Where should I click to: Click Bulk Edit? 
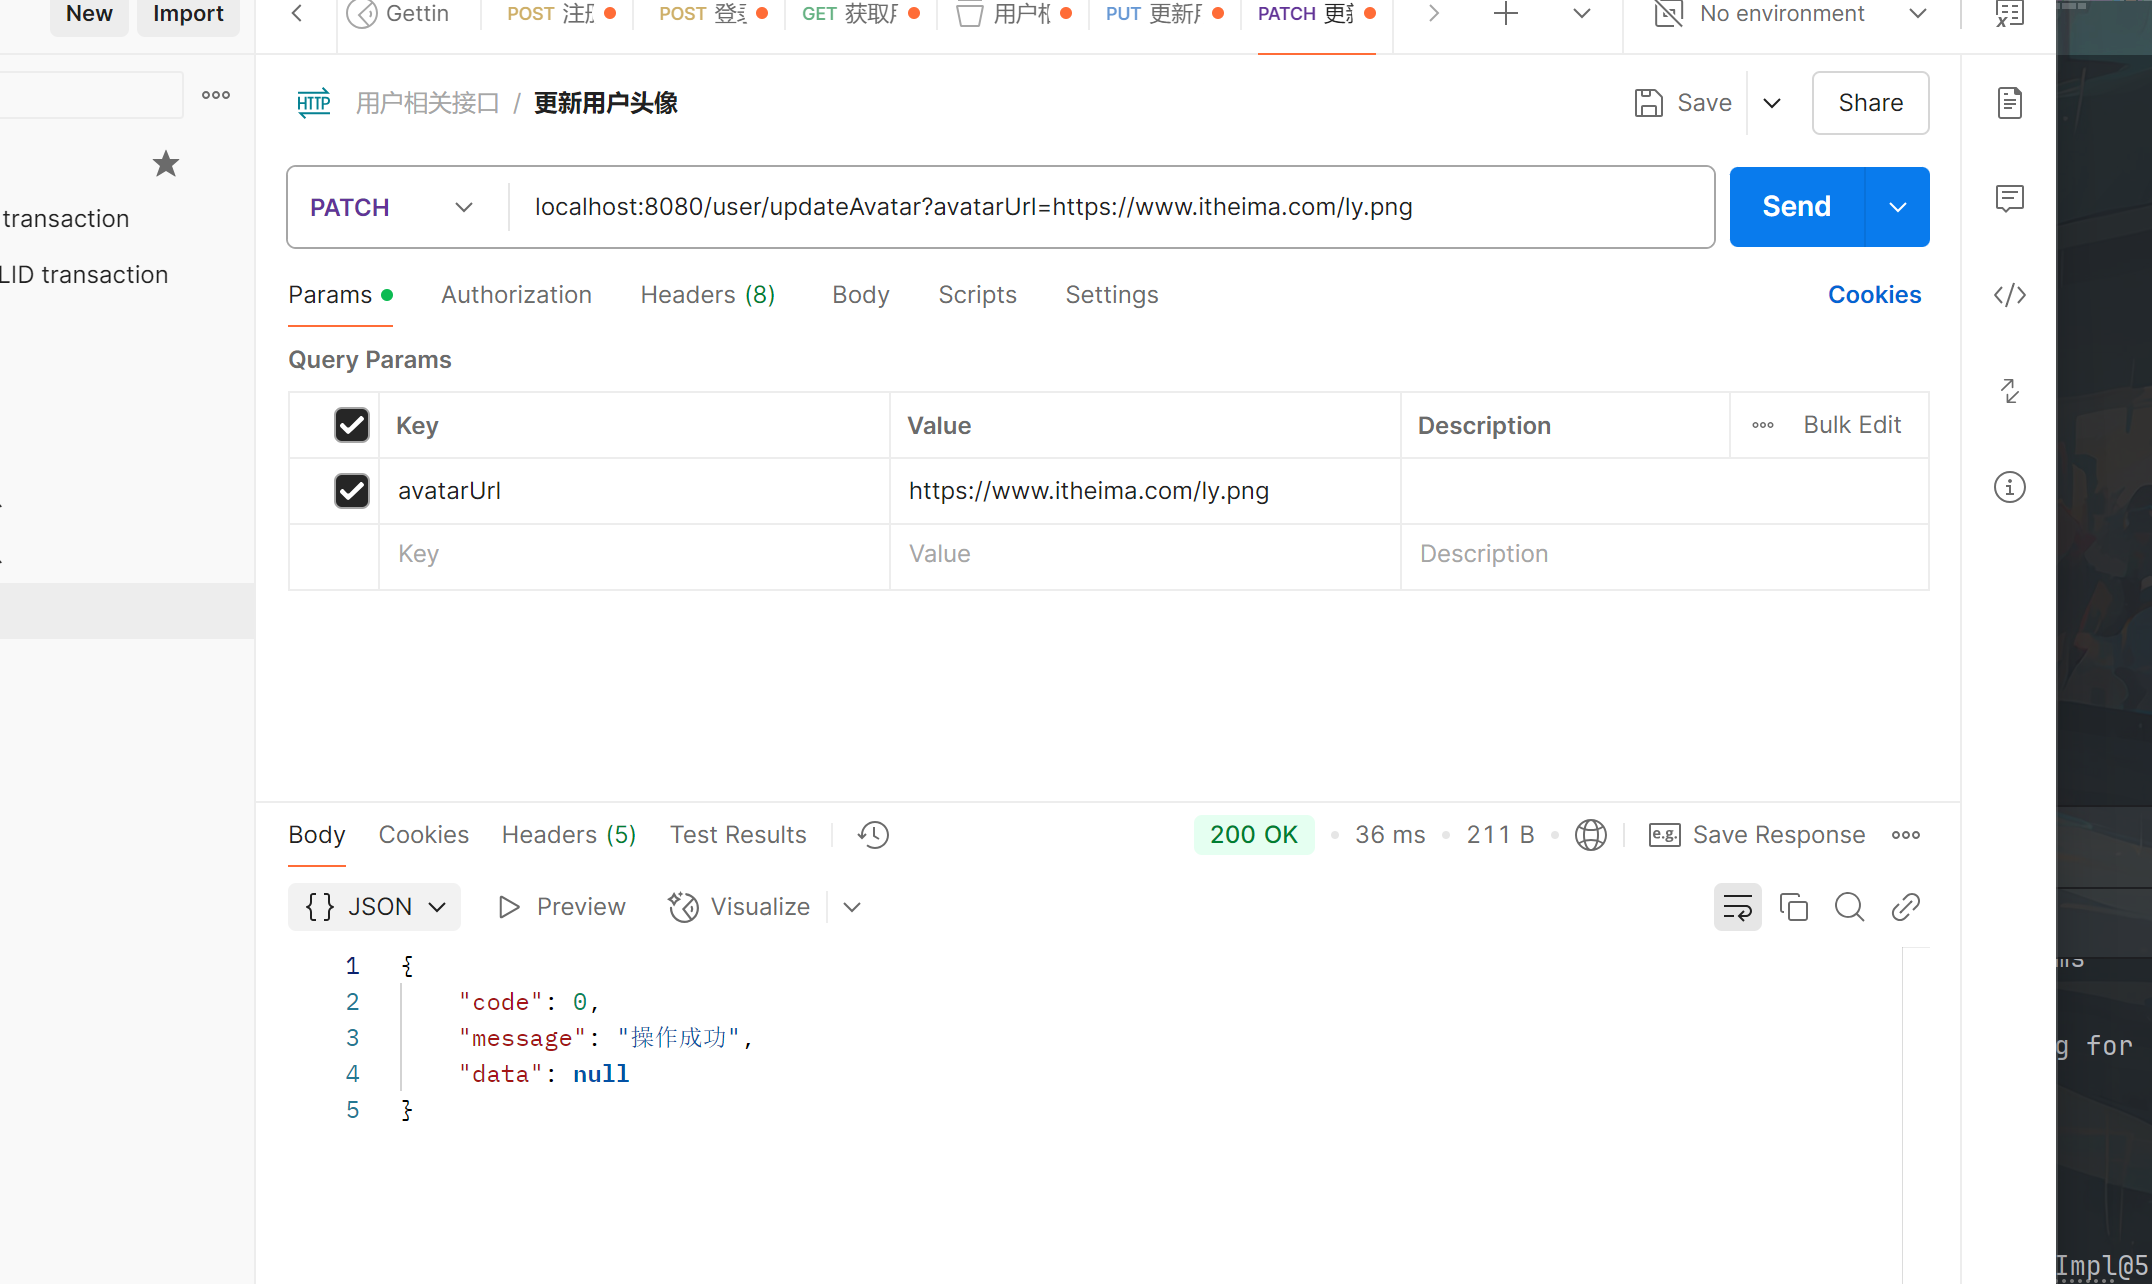[x=1852, y=425]
